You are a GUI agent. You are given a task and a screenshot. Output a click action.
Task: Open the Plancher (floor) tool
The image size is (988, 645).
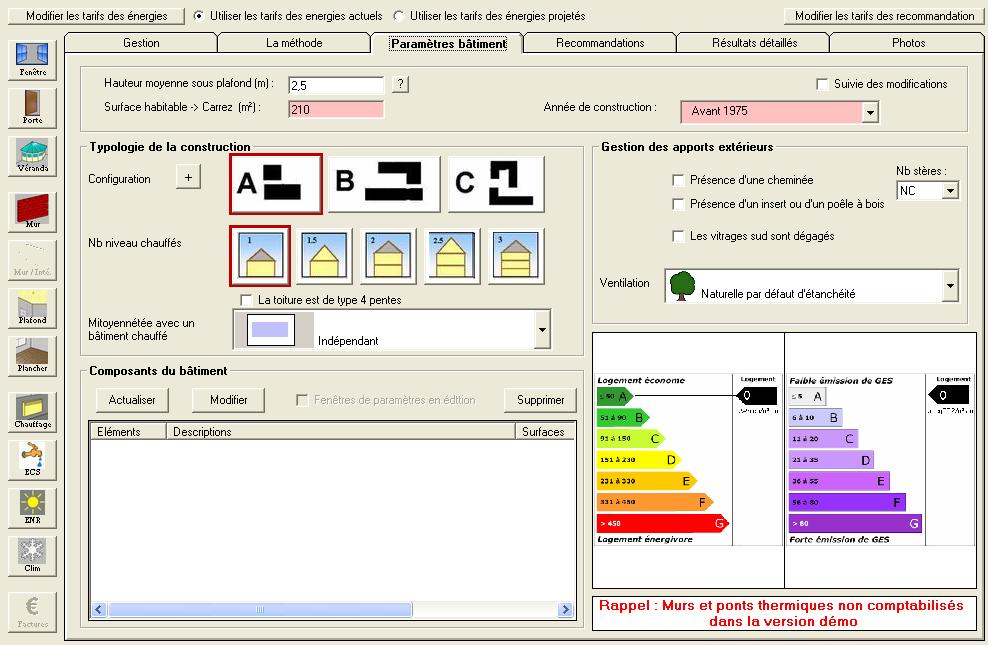32,356
